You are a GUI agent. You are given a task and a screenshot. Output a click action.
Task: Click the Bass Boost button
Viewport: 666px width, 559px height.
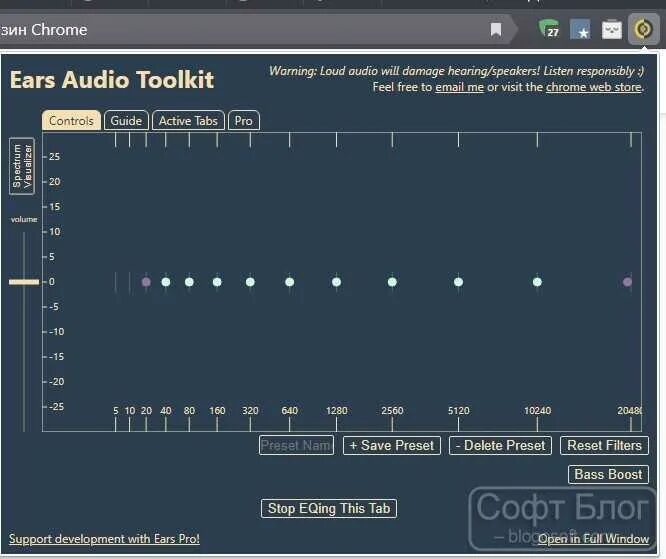point(608,474)
